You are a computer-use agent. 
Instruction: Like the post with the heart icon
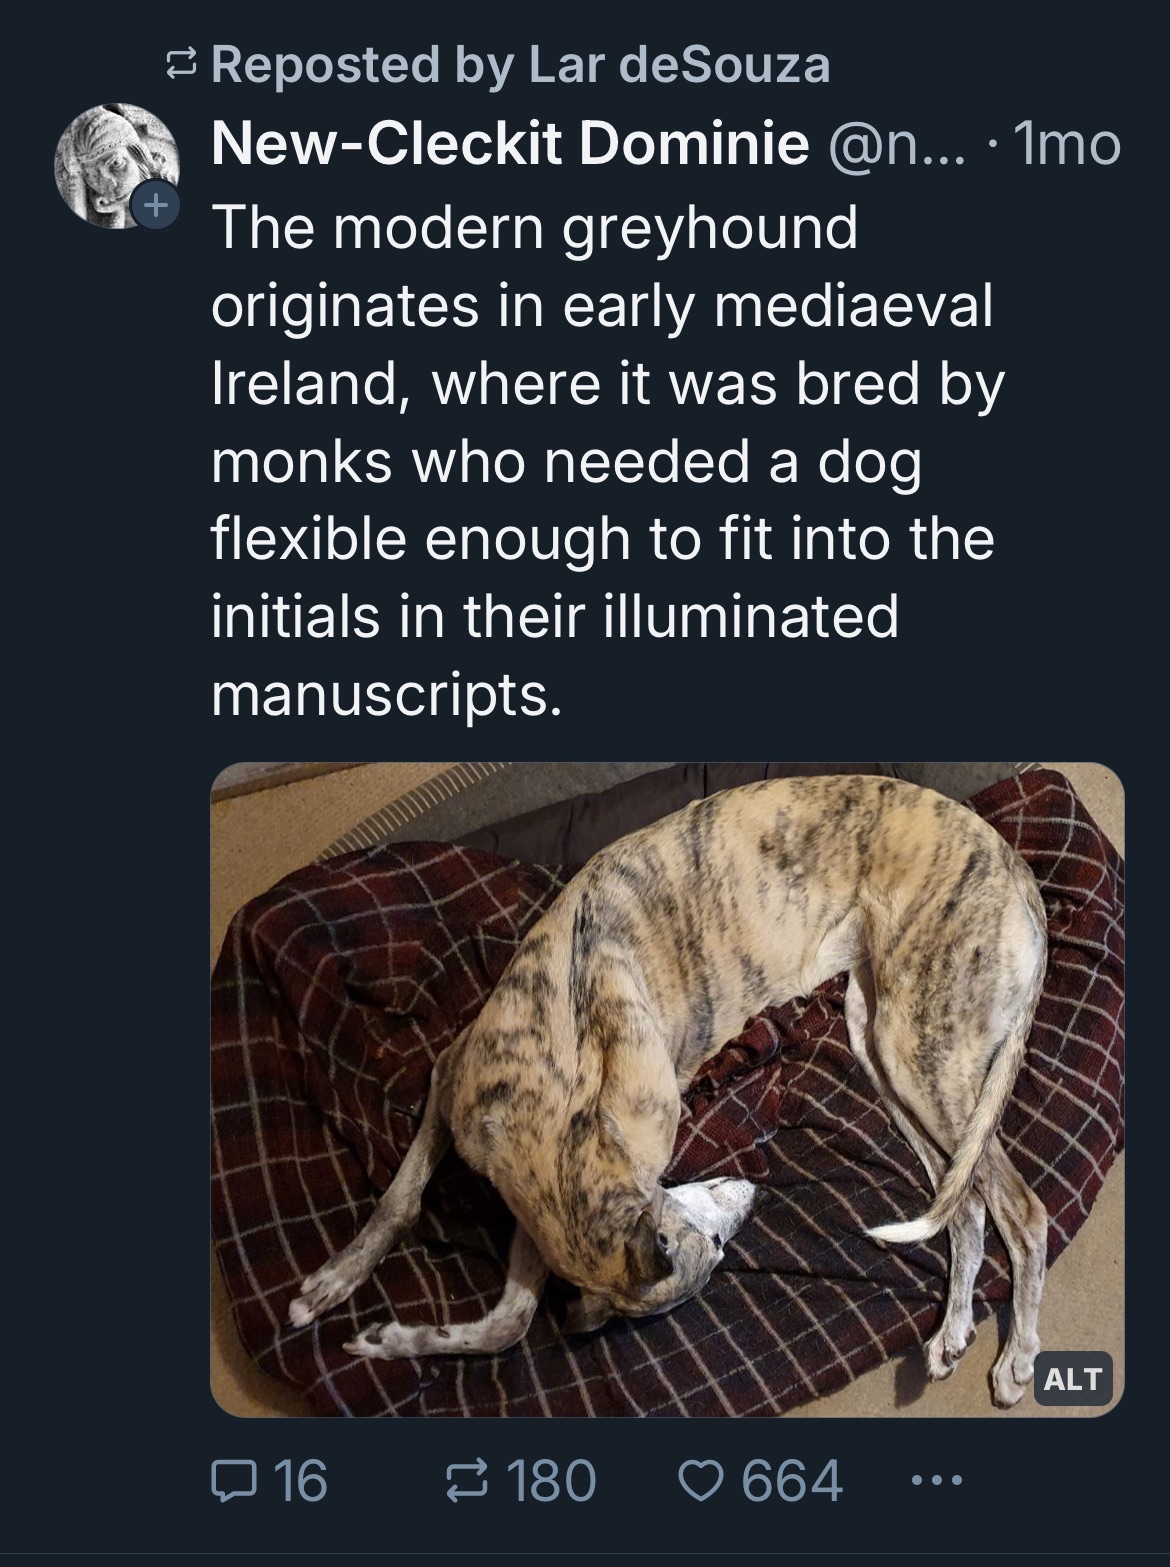(703, 1480)
